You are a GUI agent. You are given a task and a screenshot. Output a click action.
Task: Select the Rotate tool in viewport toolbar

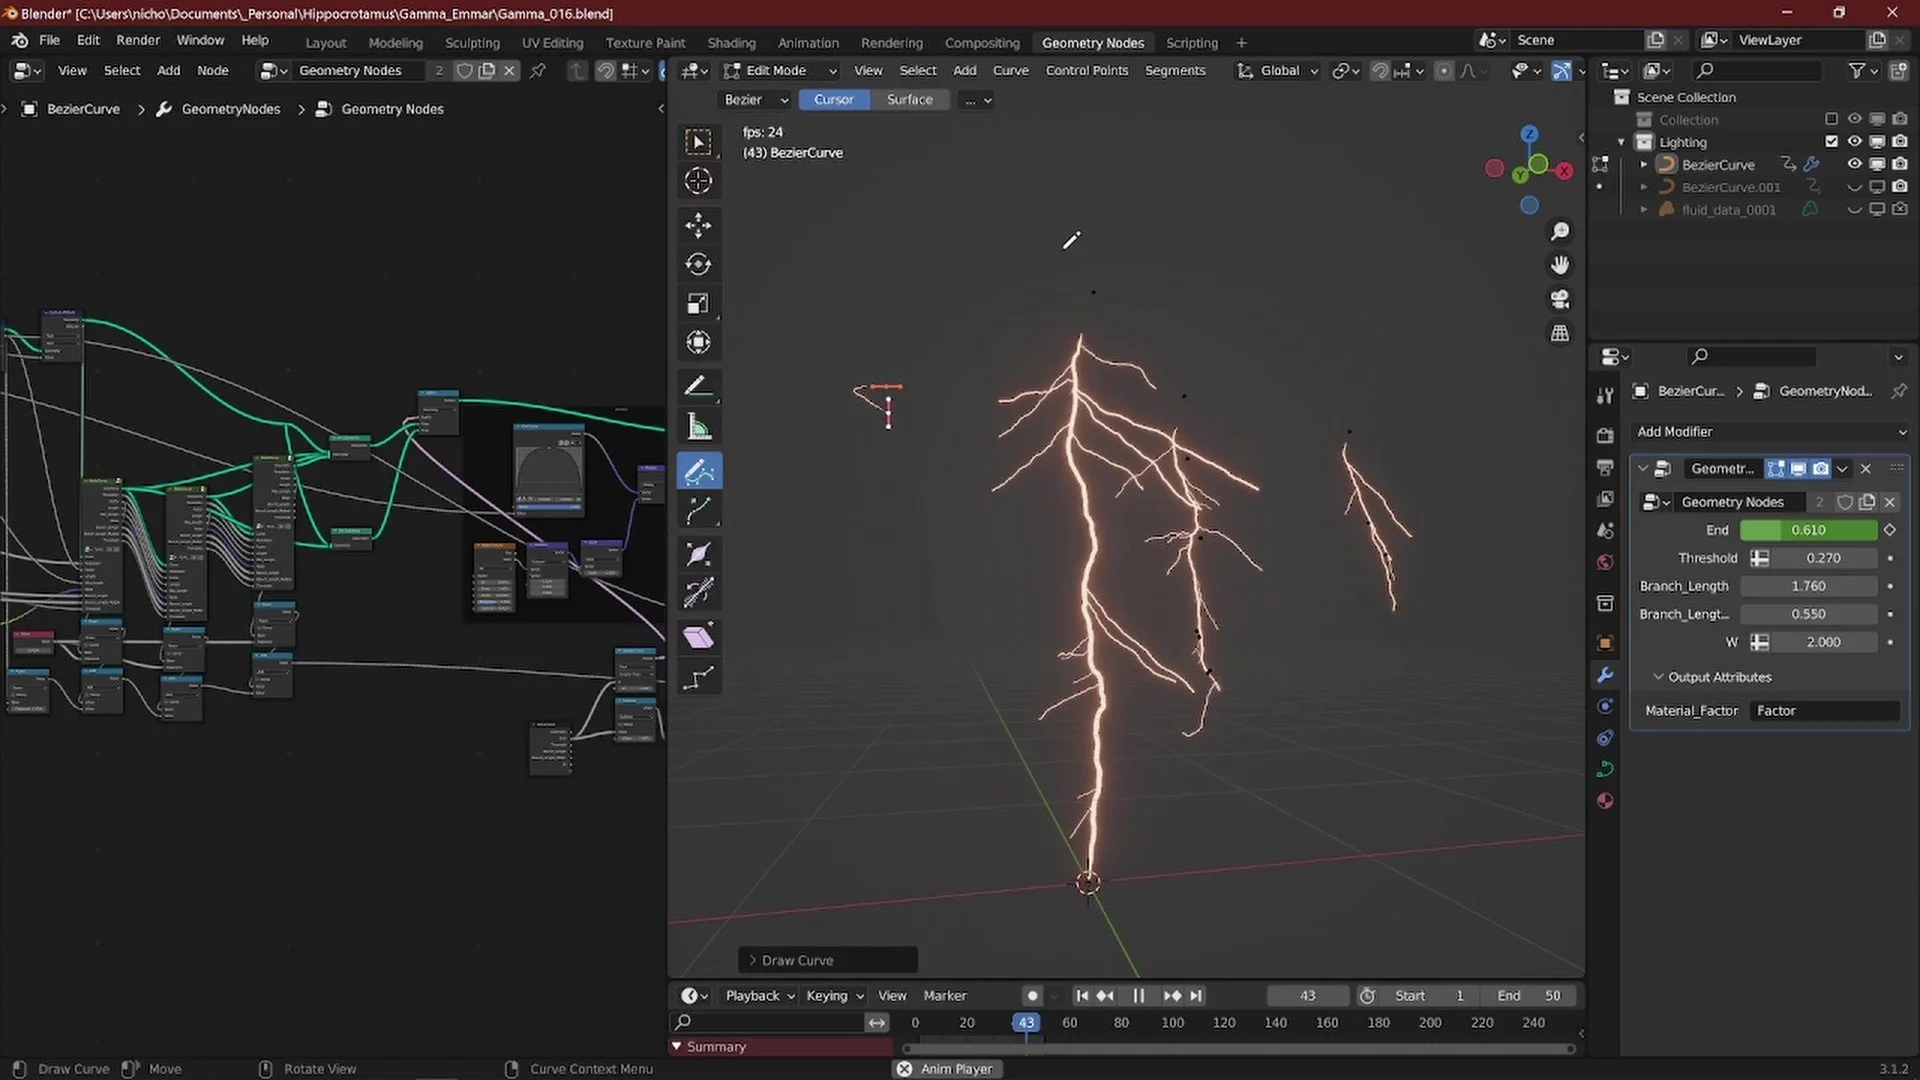698,264
